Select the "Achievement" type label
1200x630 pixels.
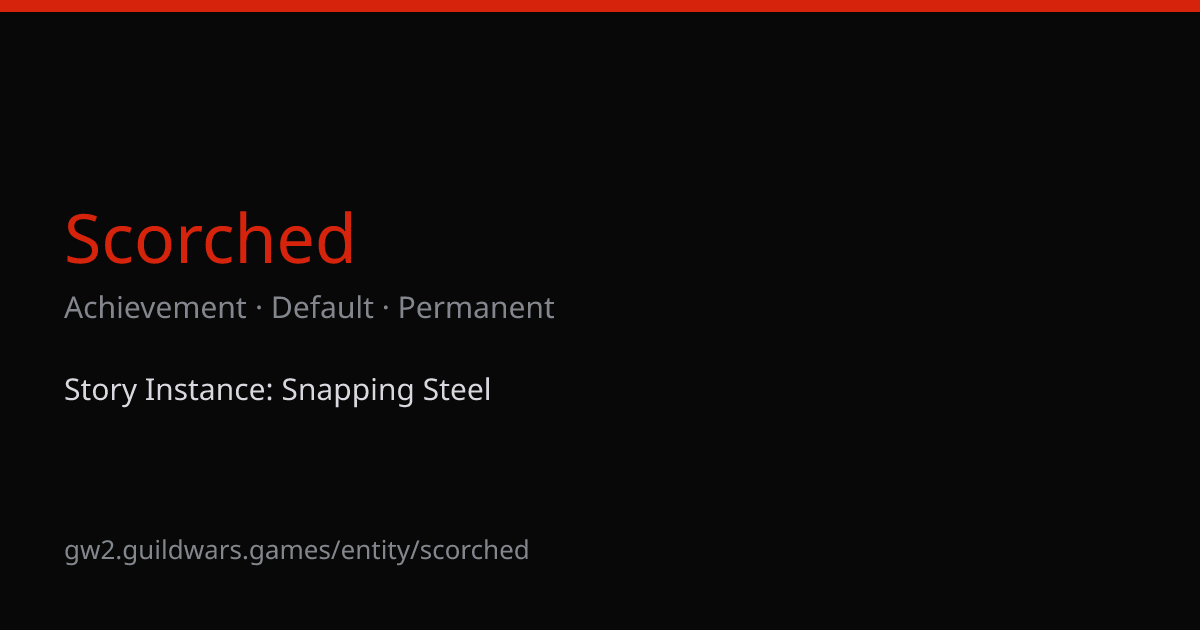155,308
